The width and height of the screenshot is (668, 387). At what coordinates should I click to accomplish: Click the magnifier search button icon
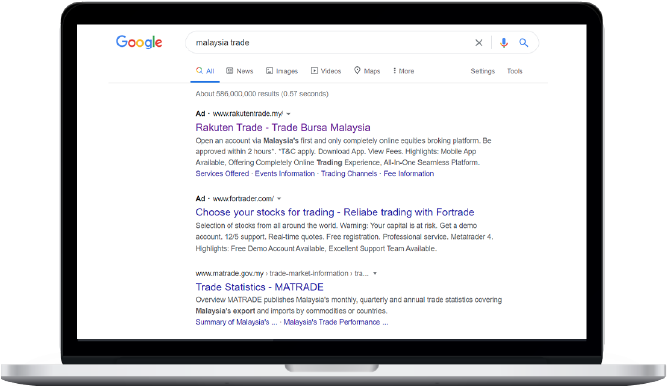pyautogui.click(x=524, y=43)
